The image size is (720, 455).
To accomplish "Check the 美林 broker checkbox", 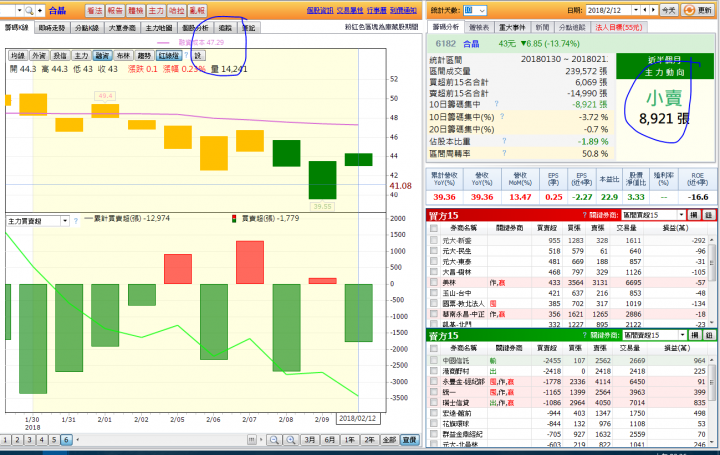I will pos(433,282).
